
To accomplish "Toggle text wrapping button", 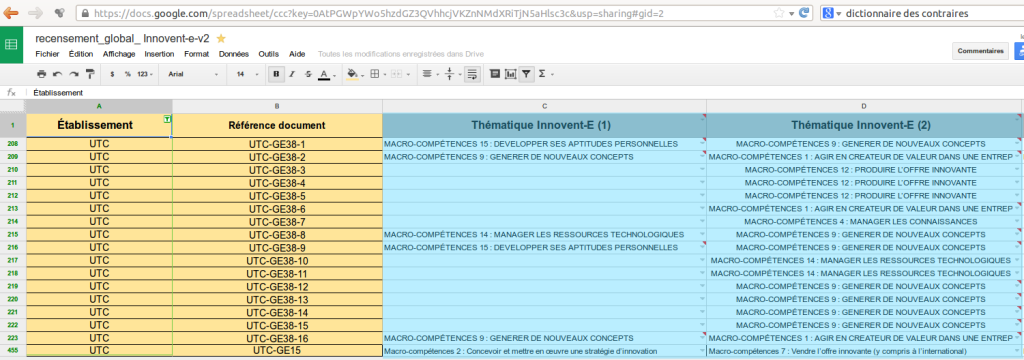I will point(473,74).
